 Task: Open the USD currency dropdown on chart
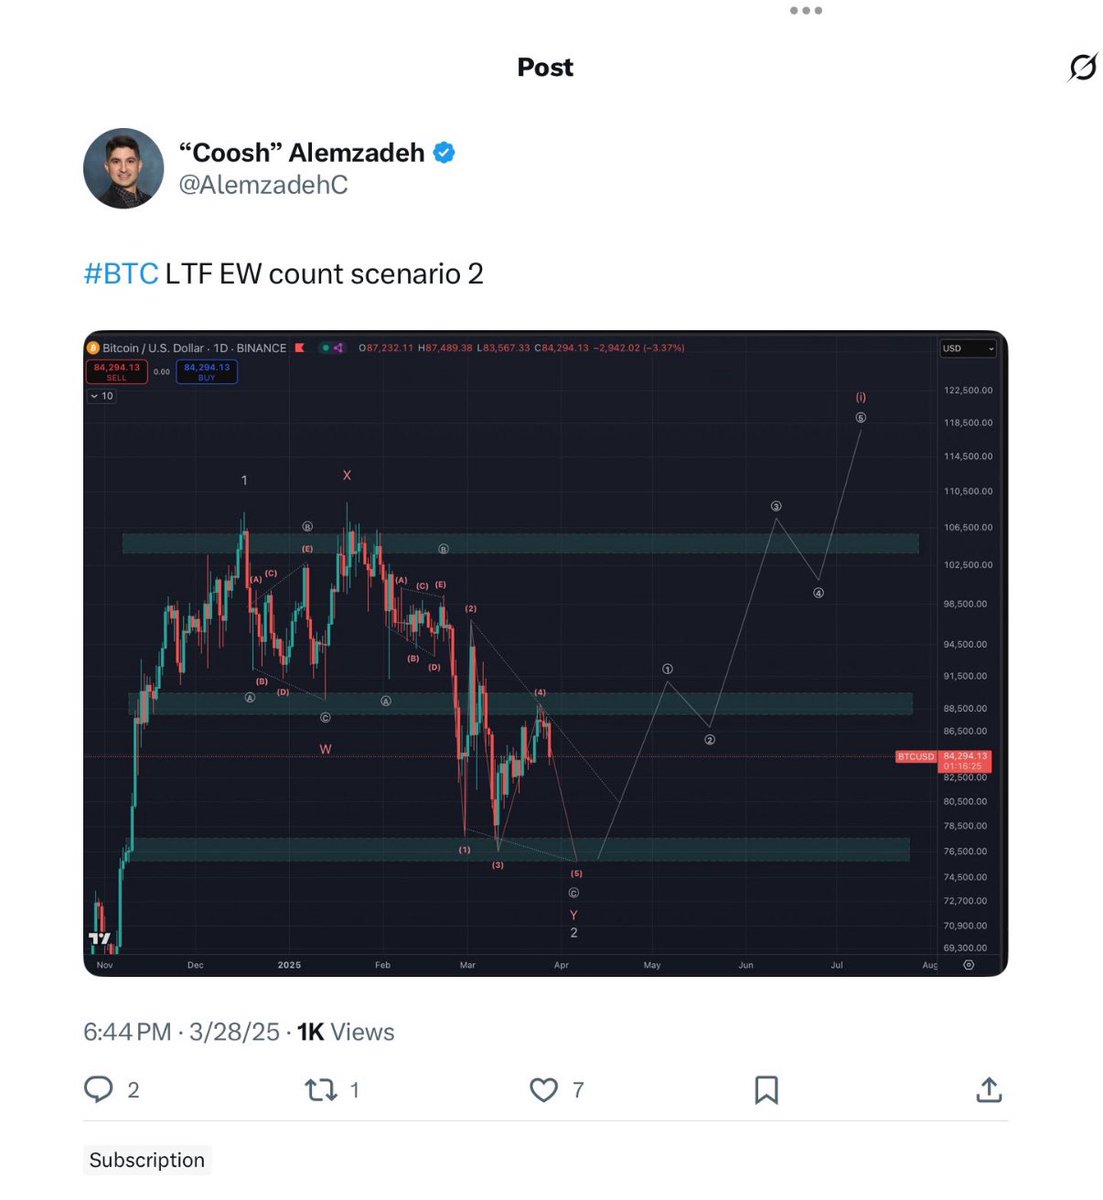tap(968, 348)
